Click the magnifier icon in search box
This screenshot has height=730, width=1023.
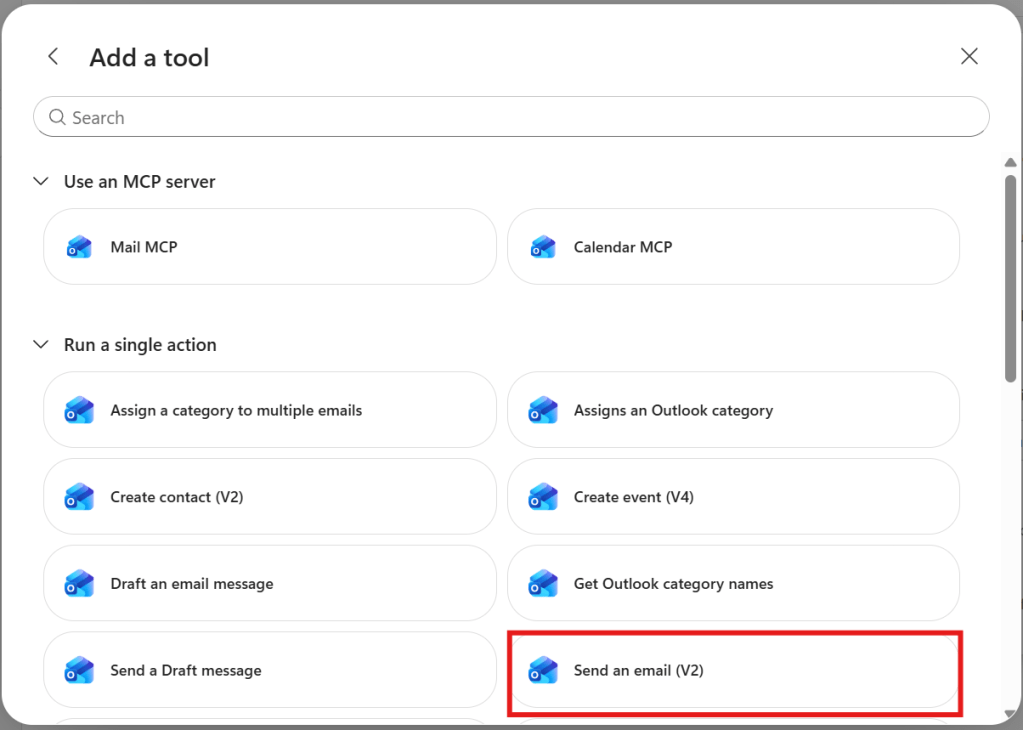click(57, 117)
